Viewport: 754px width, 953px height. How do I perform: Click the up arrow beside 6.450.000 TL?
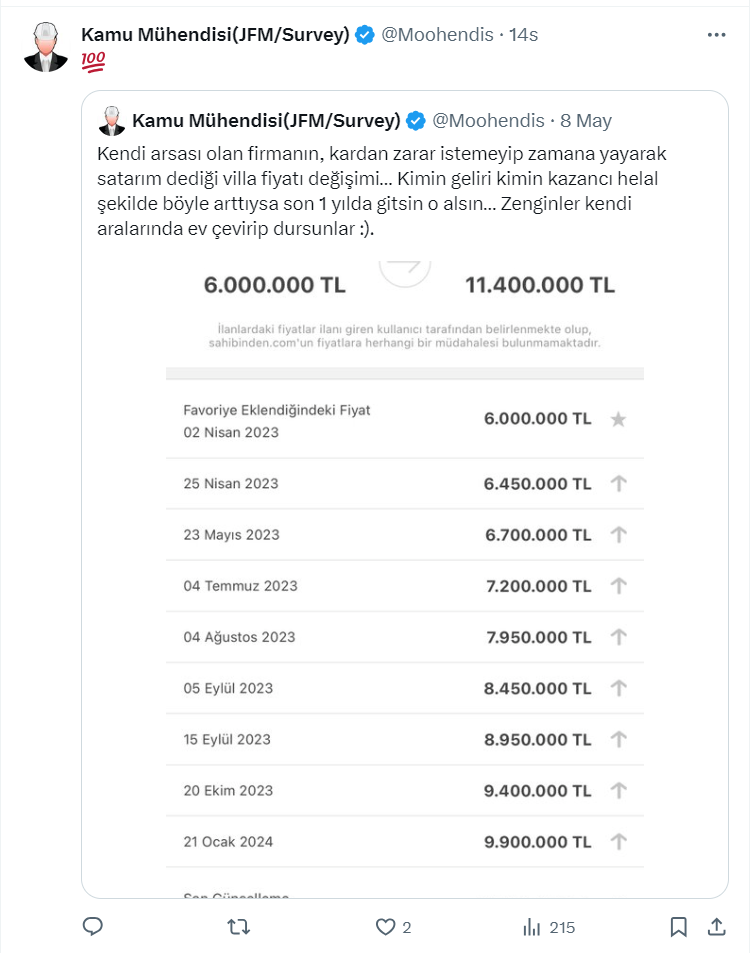[618, 484]
